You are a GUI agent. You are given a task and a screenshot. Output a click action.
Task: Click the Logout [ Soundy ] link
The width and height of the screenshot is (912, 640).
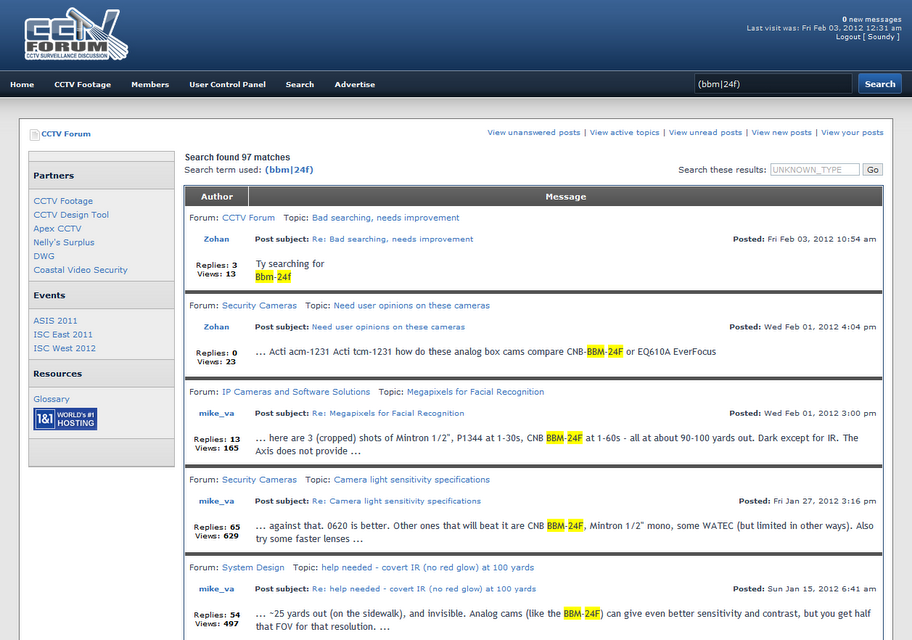tap(867, 37)
